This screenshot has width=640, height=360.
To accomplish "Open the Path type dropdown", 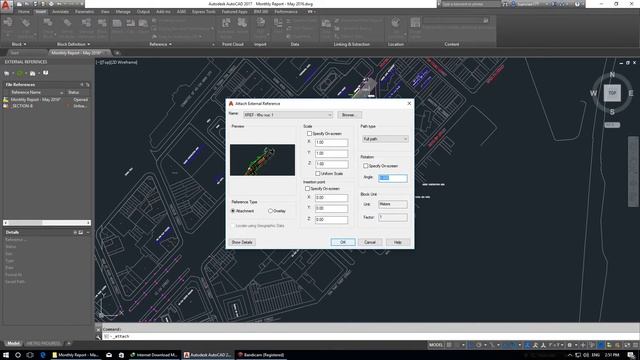I will point(385,139).
